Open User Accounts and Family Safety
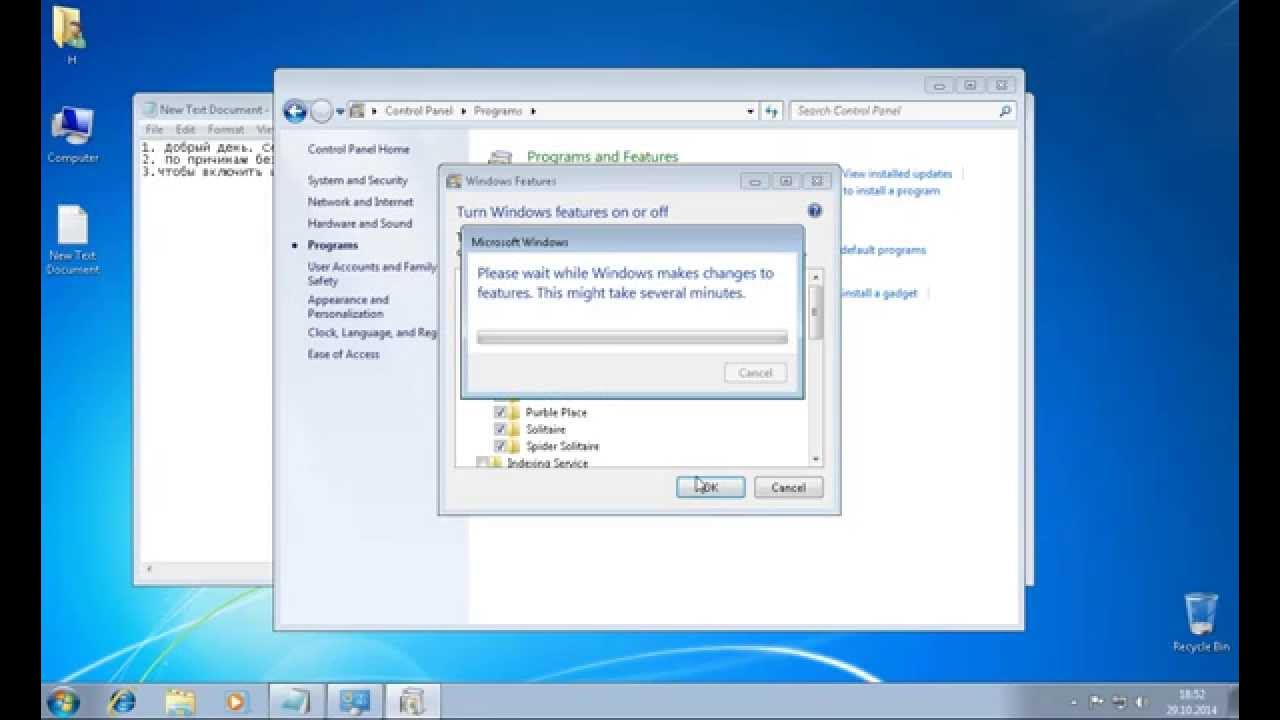 point(372,273)
